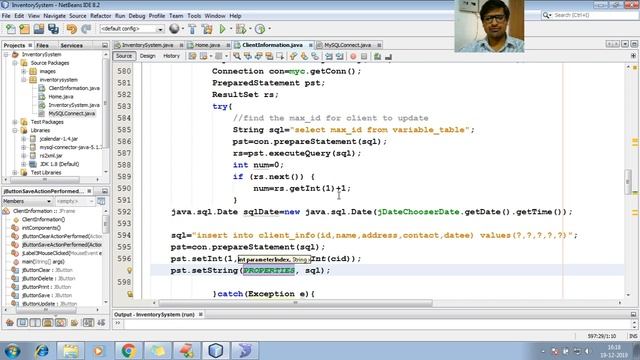Open the Debug menu
Viewport: 640px width, 360px height.
click(x=137, y=16)
